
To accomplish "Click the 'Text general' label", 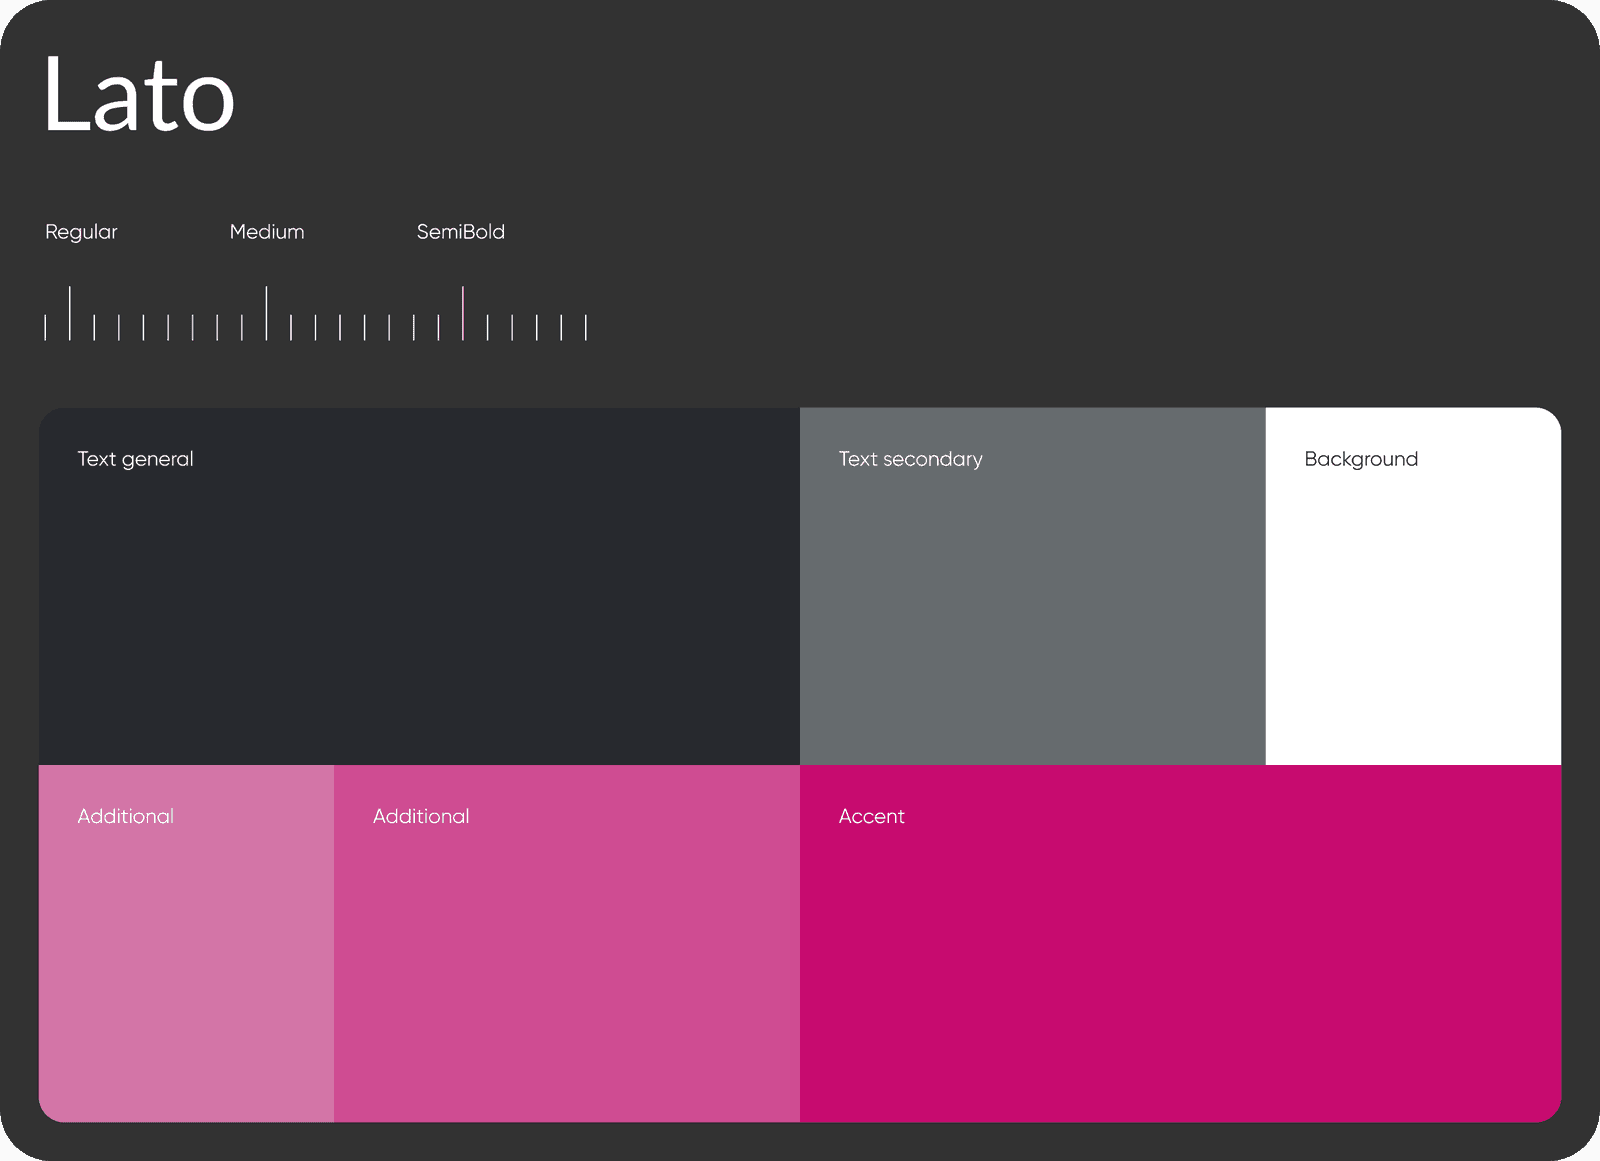I will pyautogui.click(x=135, y=459).
